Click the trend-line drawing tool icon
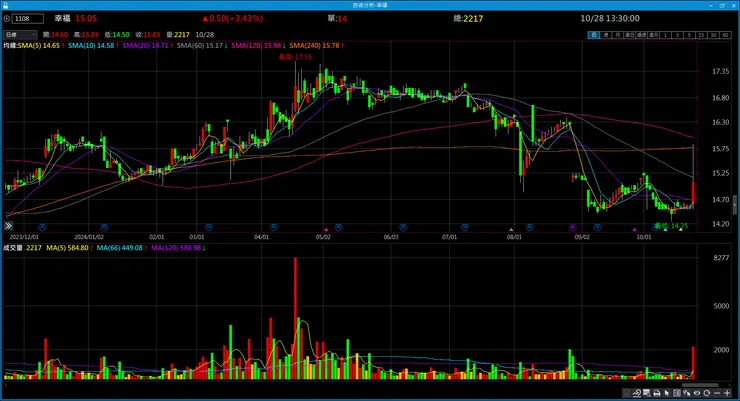 click(x=637, y=393)
